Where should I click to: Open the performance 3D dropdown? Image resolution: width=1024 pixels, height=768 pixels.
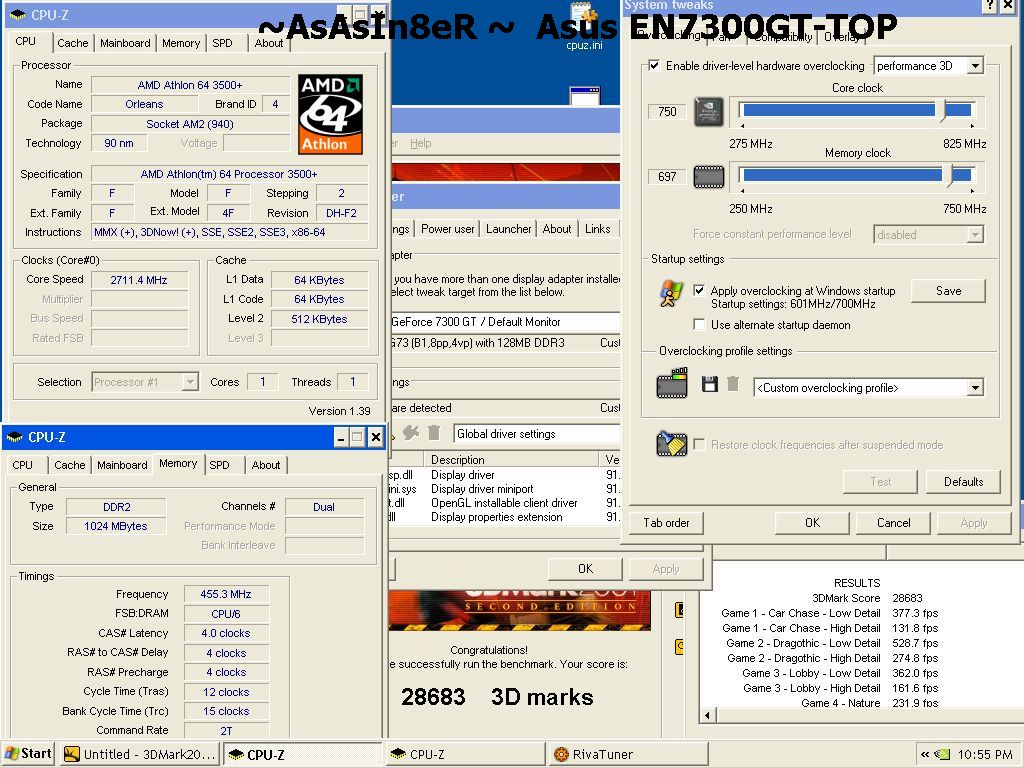(x=975, y=66)
